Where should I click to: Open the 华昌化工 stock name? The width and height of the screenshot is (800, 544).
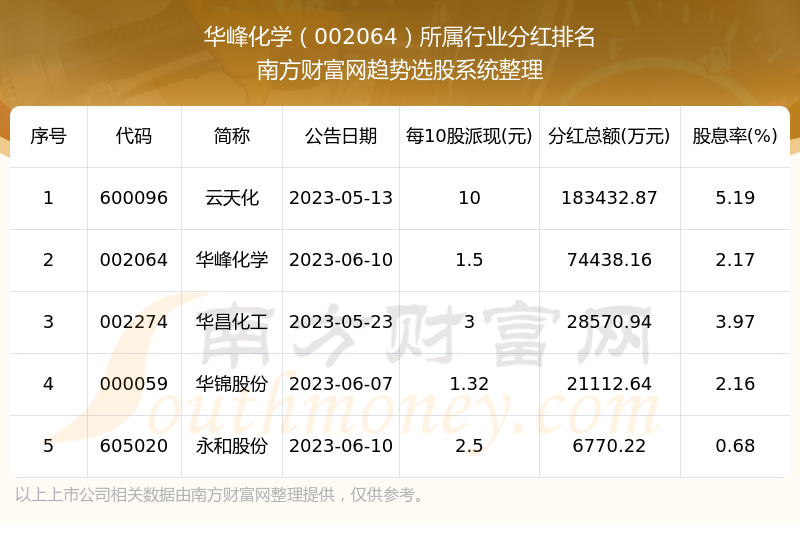(232, 322)
